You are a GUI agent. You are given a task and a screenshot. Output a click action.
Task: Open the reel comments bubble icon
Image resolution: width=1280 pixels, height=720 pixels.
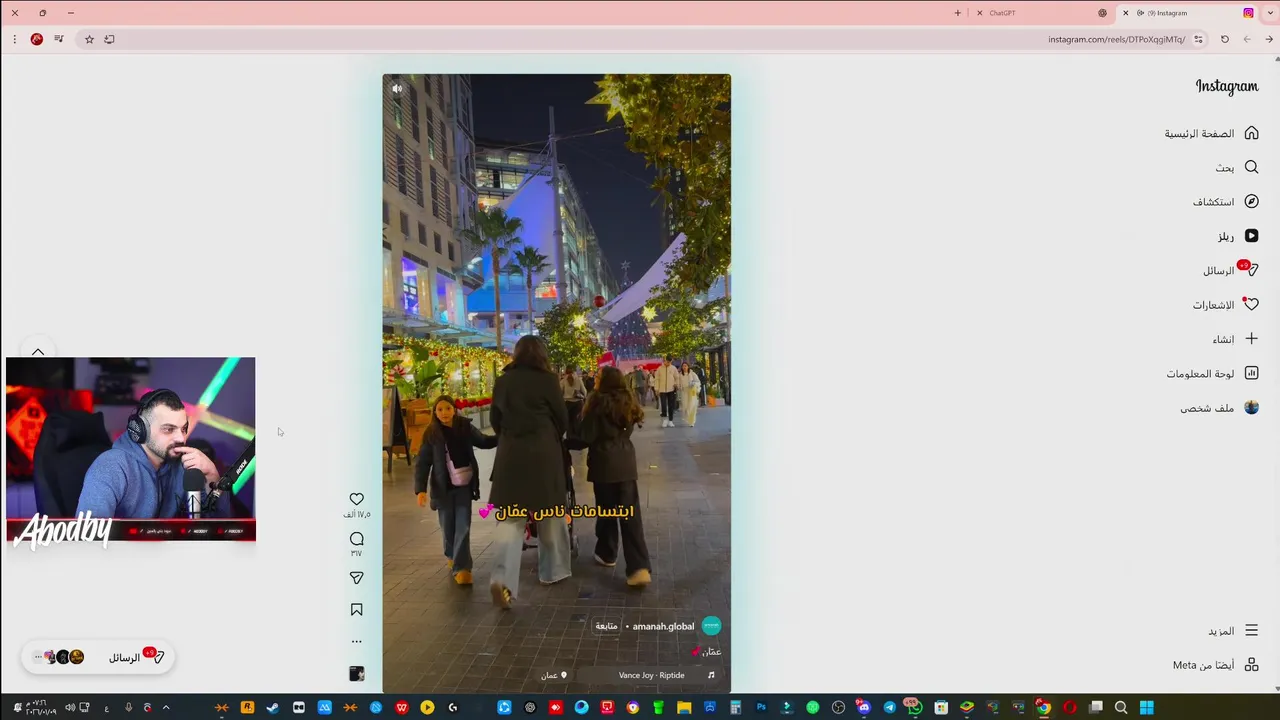[357, 539]
